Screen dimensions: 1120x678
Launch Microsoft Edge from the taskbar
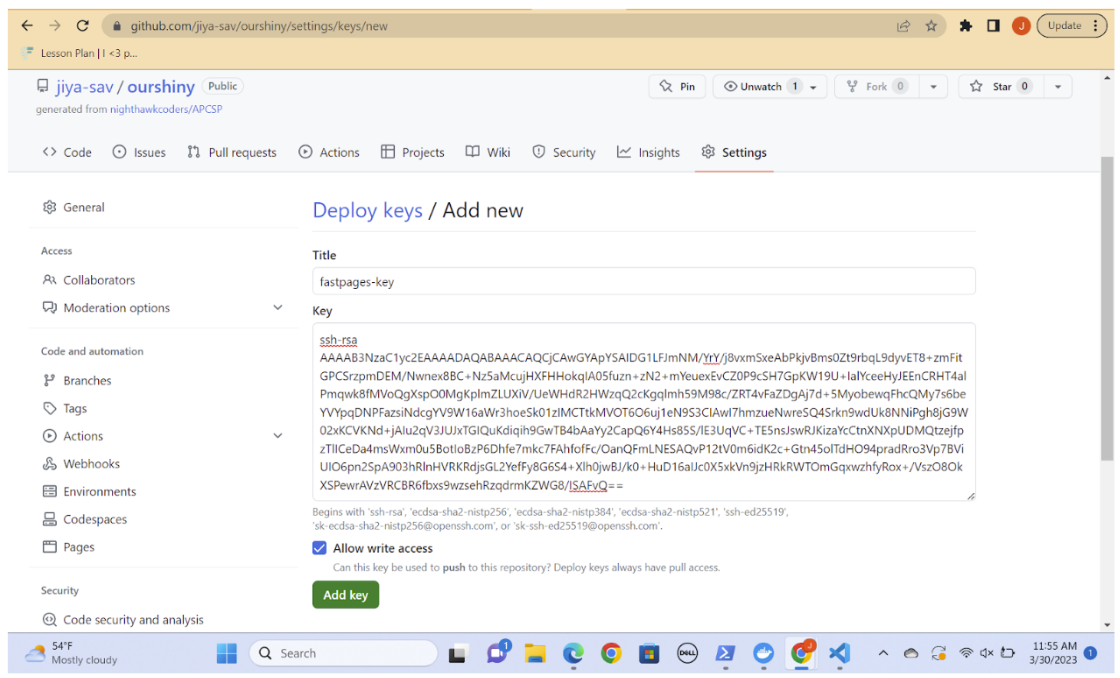click(573, 654)
